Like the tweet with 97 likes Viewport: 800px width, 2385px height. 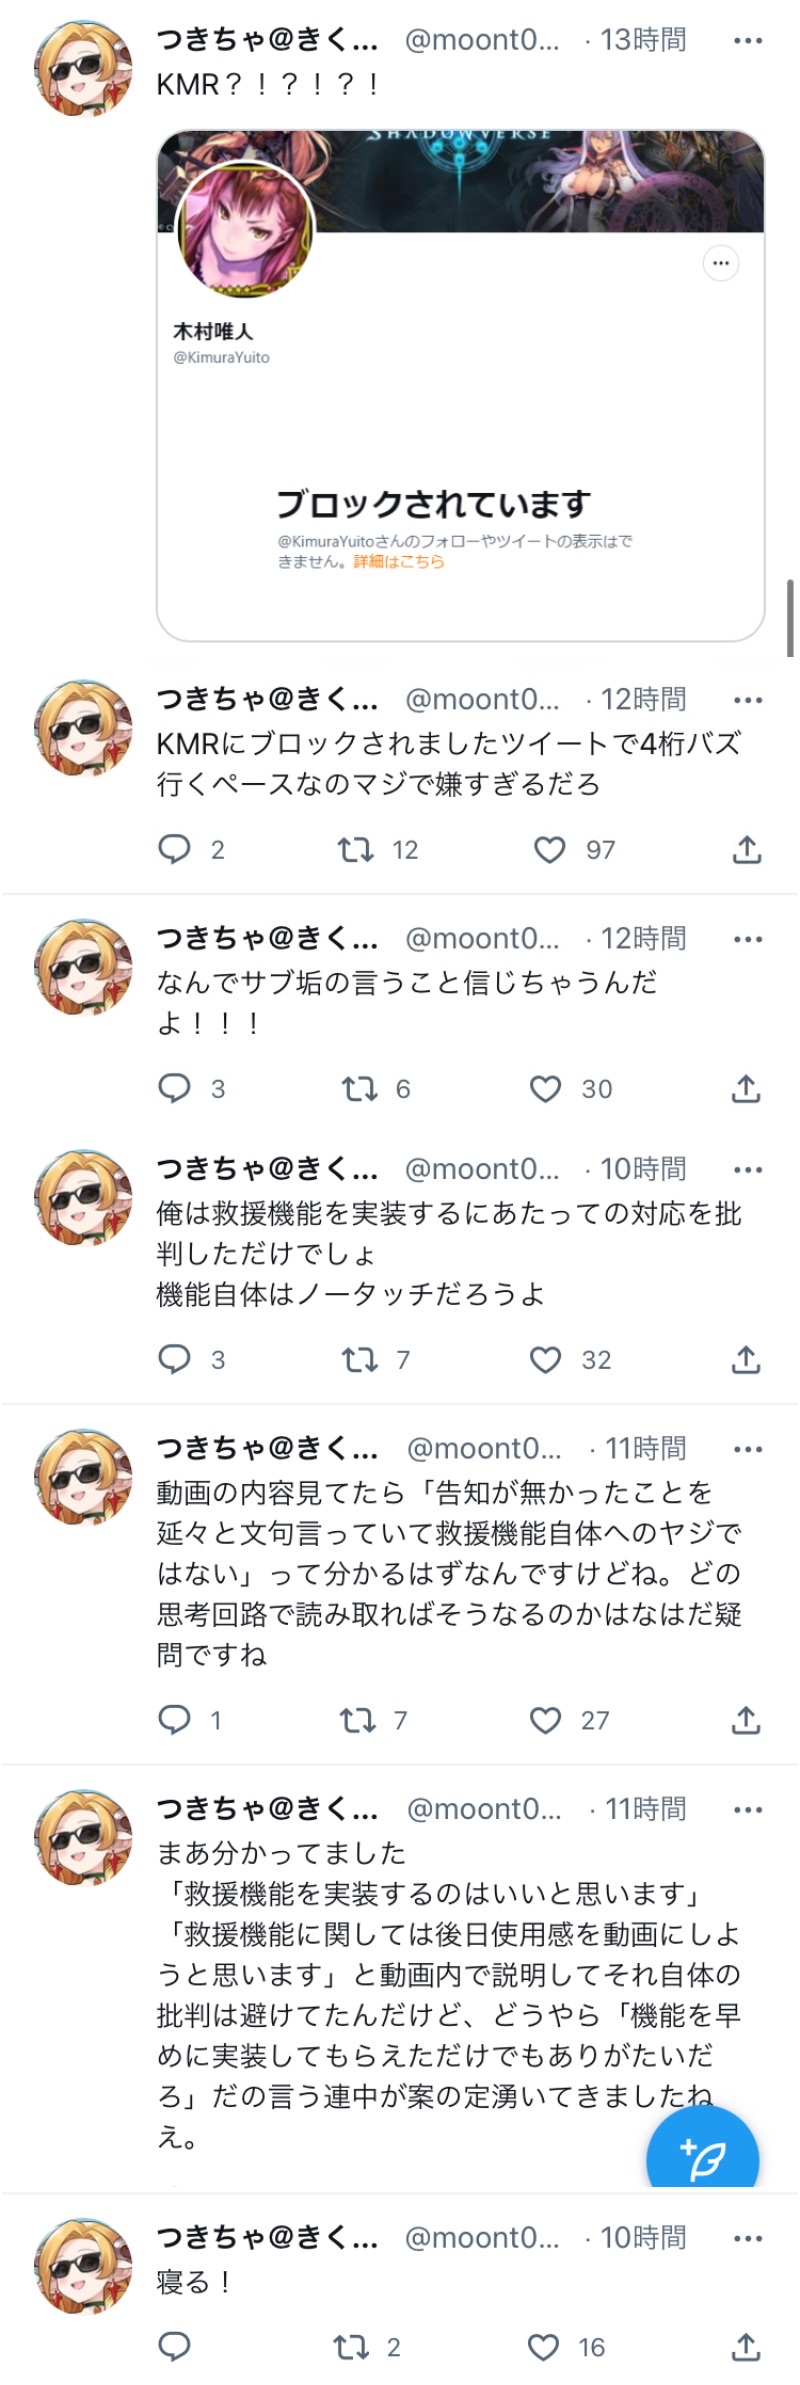549,850
